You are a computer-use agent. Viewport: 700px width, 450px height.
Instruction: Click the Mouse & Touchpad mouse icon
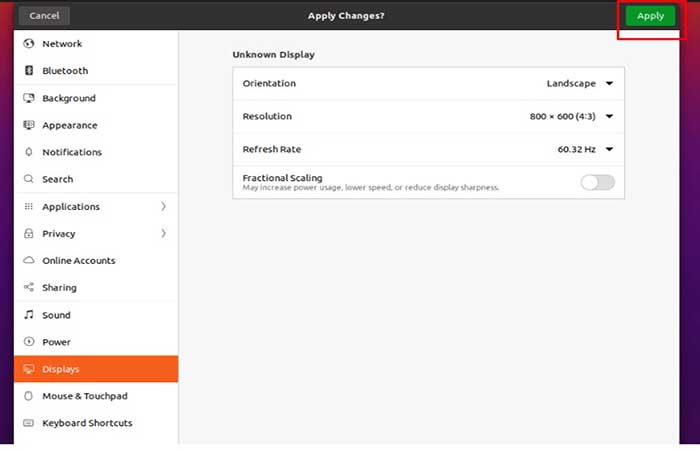[29, 396]
